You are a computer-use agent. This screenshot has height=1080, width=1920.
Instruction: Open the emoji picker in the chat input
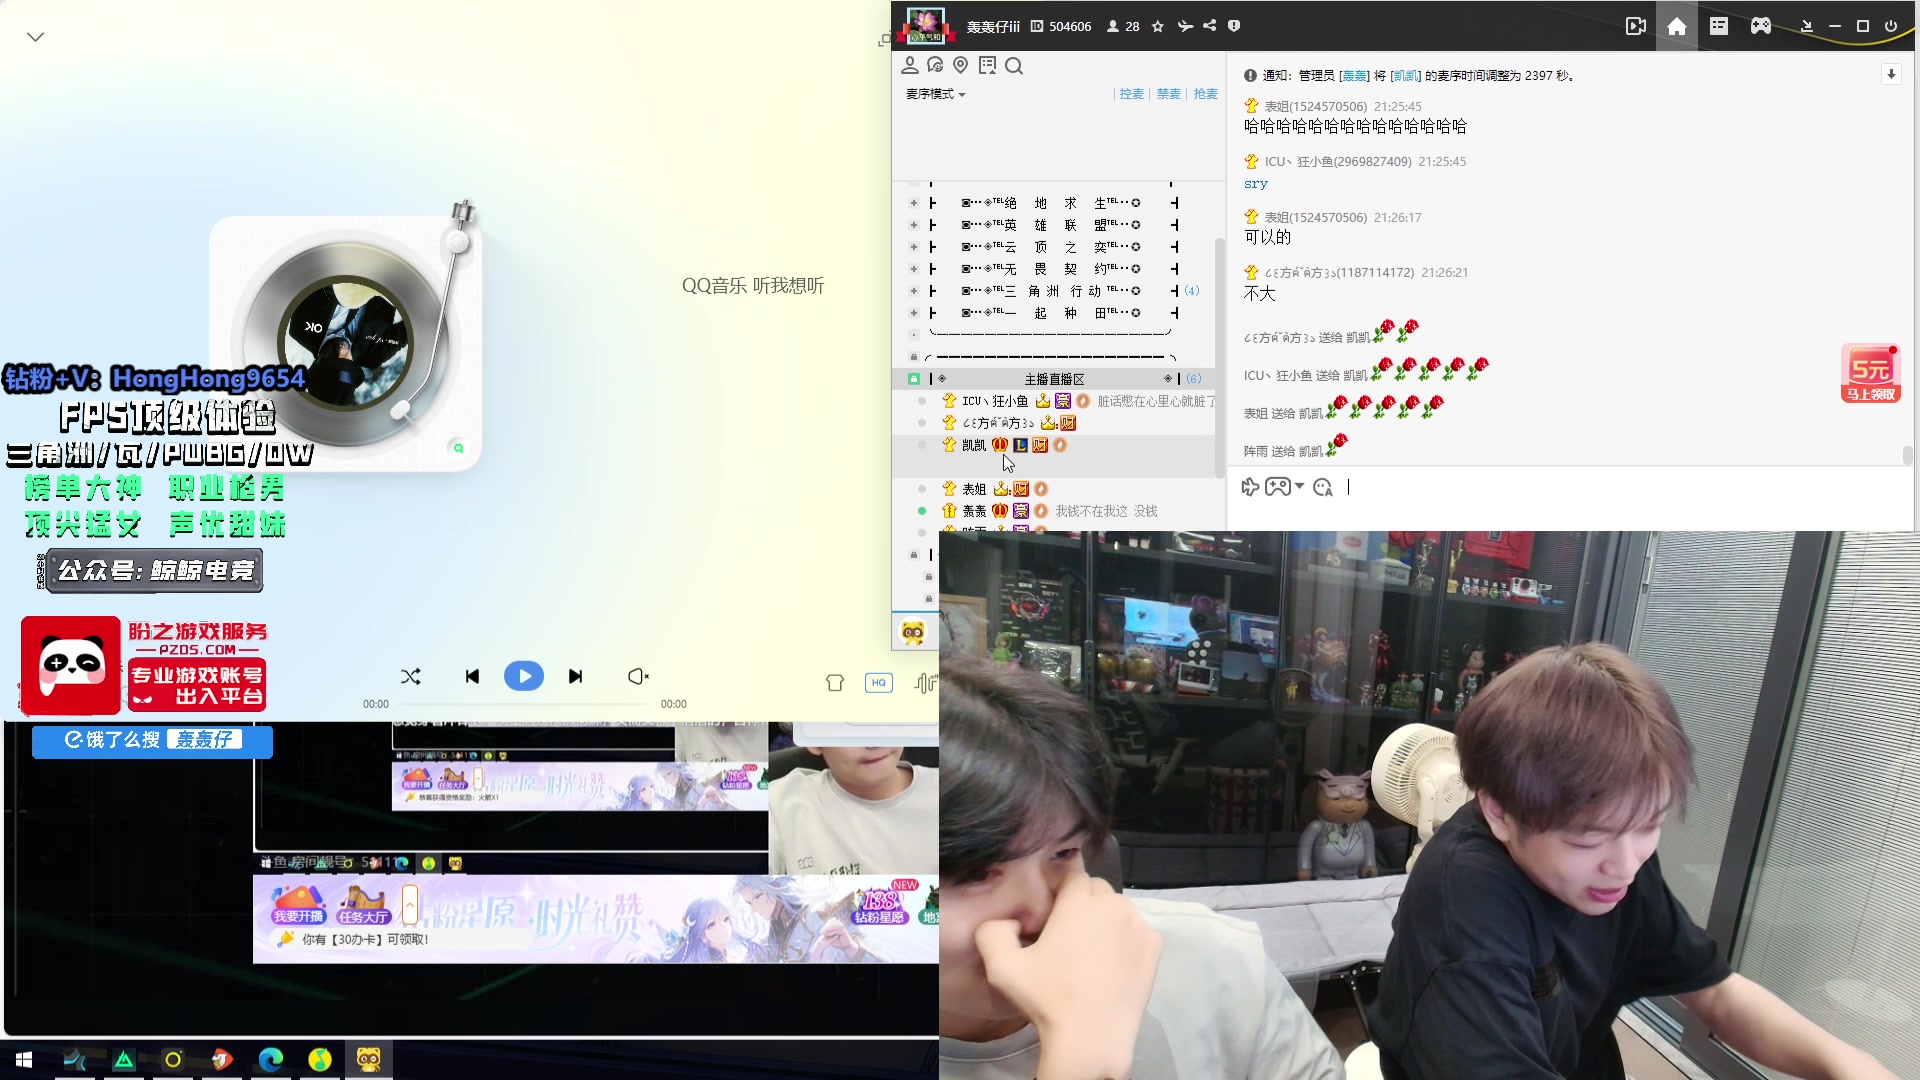(x=1323, y=487)
